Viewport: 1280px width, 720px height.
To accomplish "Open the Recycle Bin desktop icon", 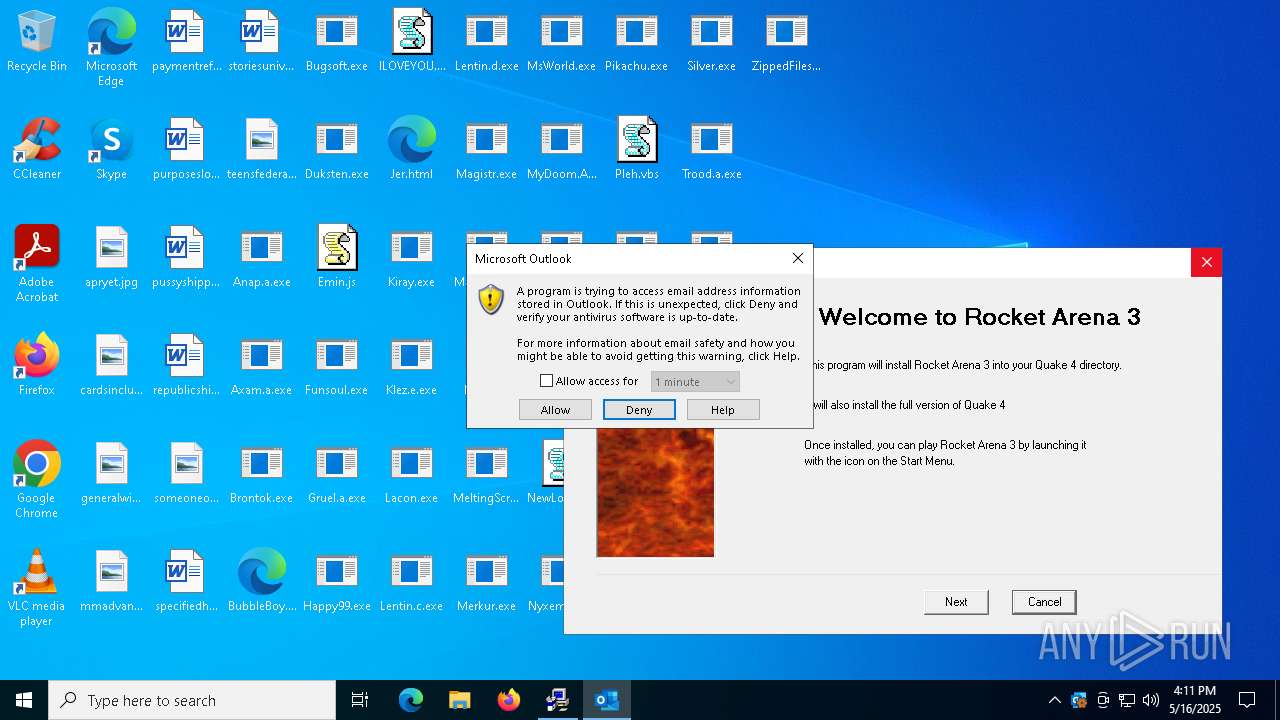I will pyautogui.click(x=37, y=41).
